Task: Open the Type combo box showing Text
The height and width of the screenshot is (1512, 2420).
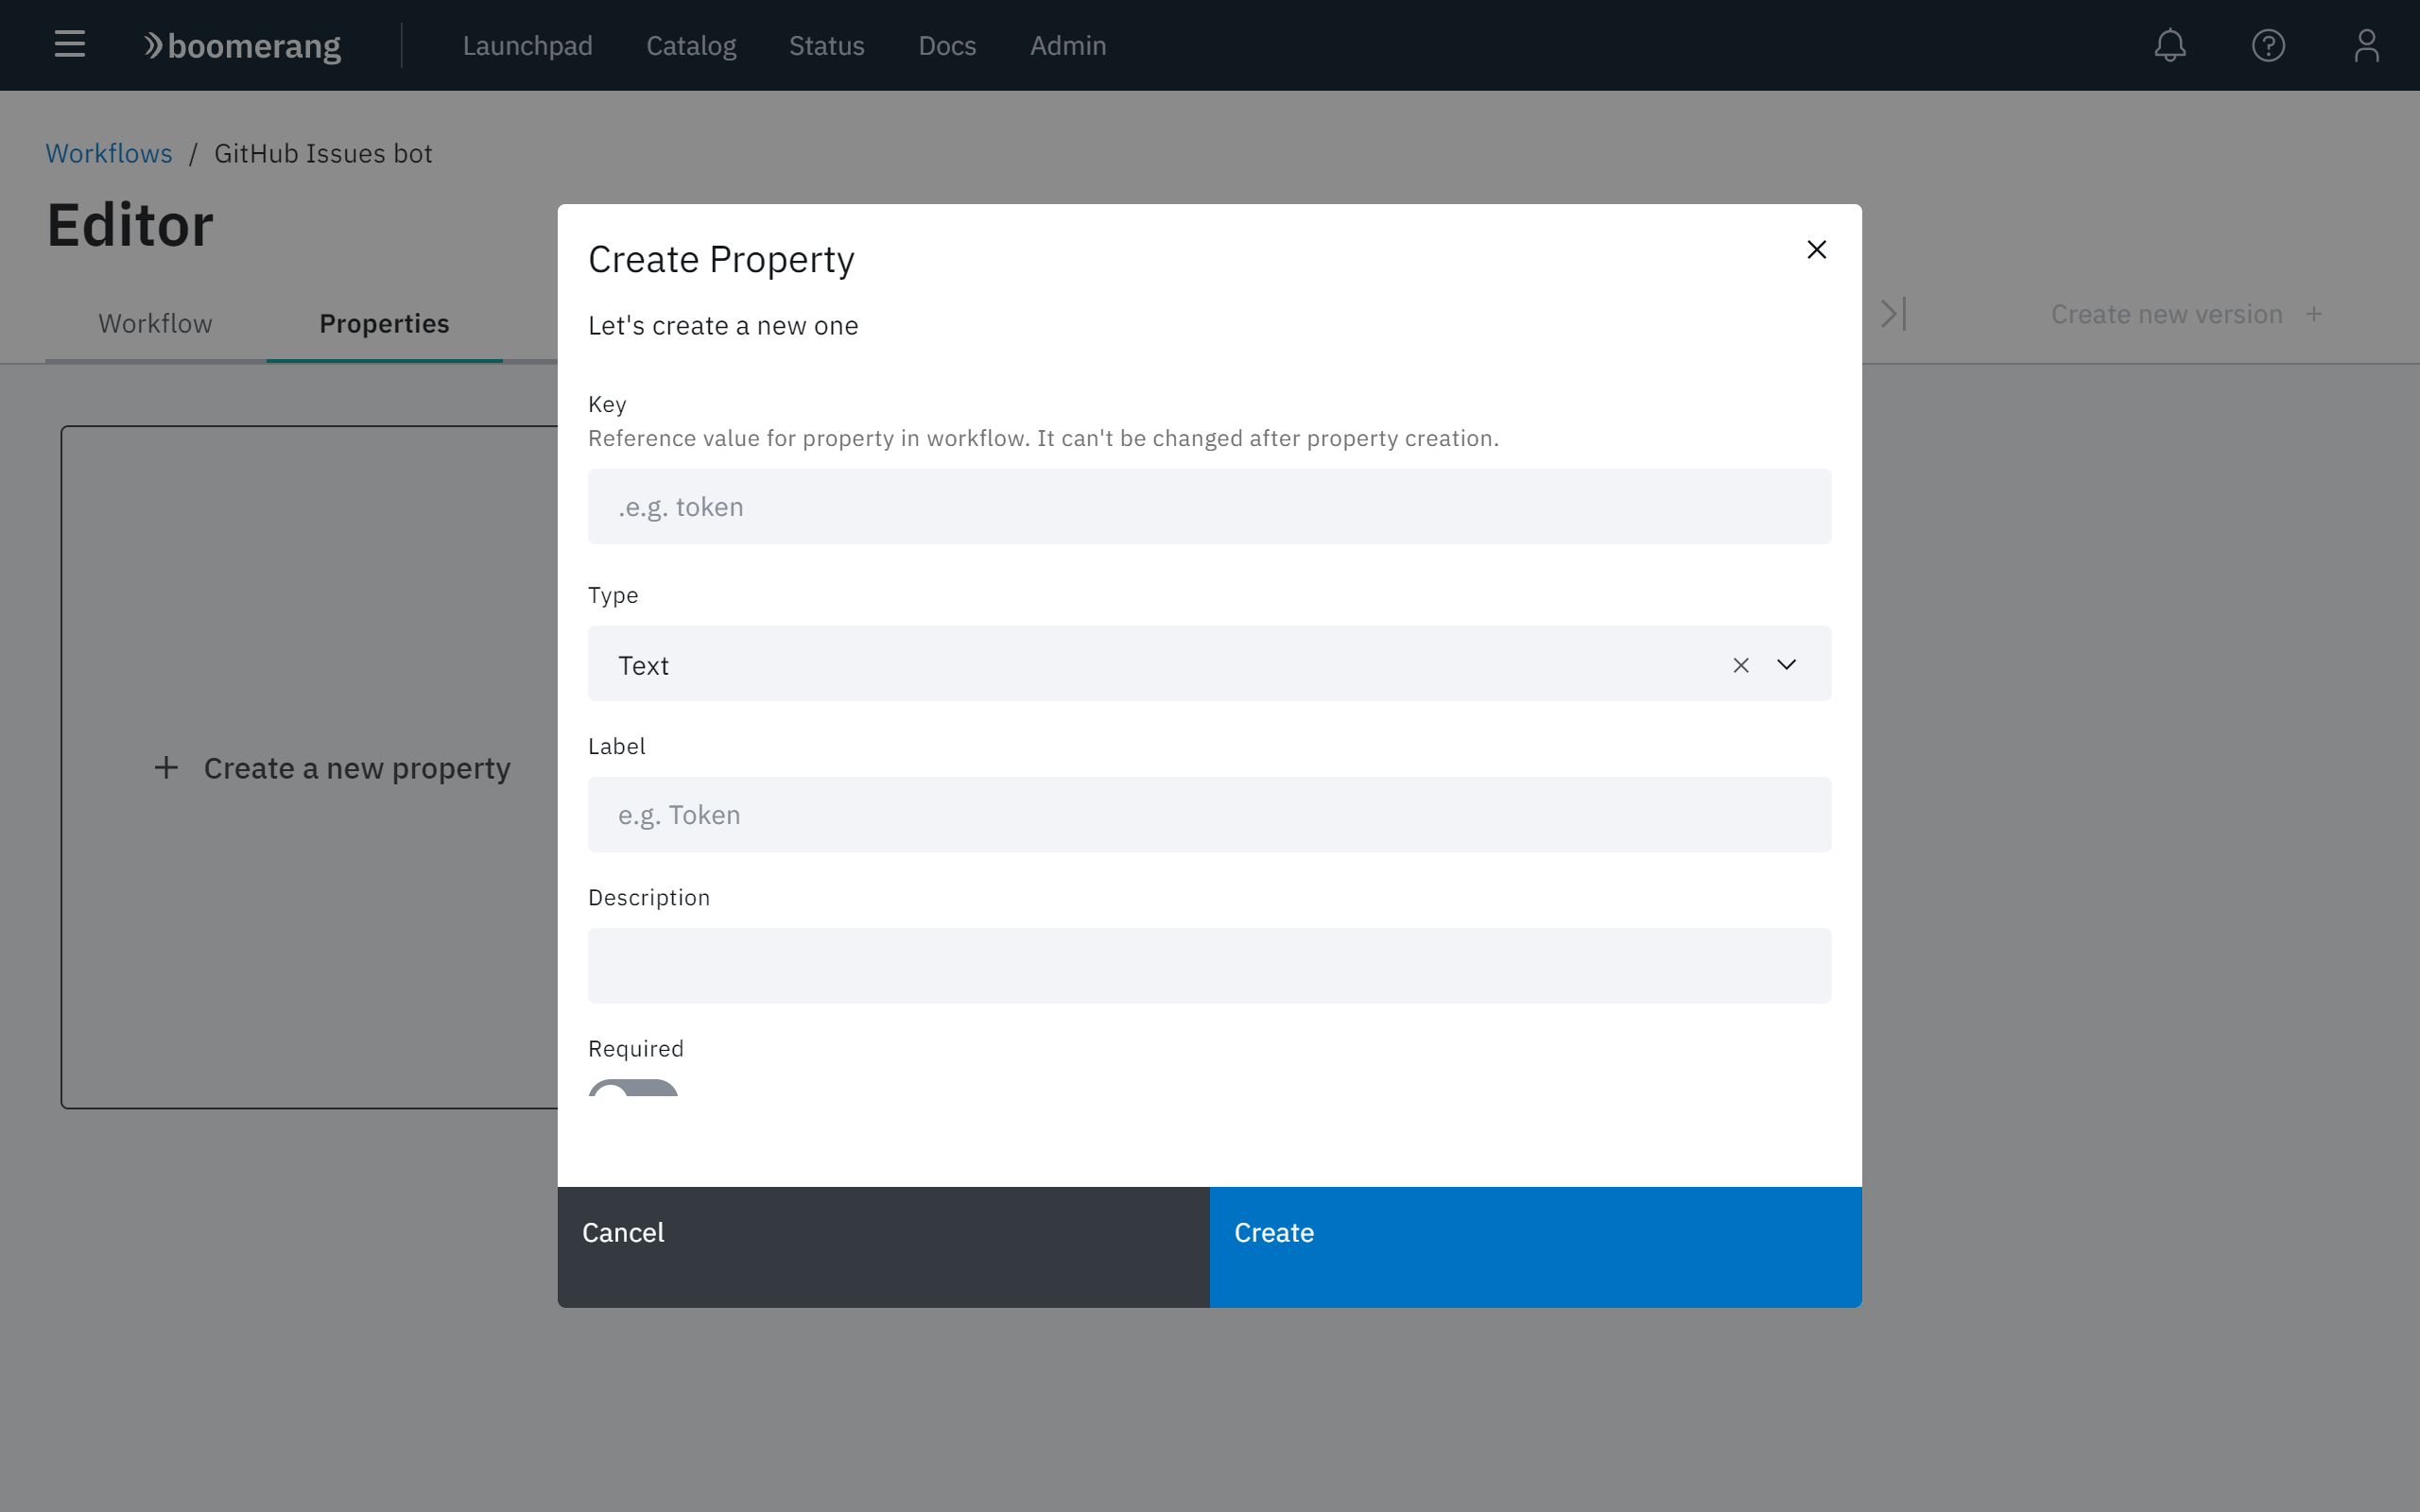Action: click(x=1150, y=665)
